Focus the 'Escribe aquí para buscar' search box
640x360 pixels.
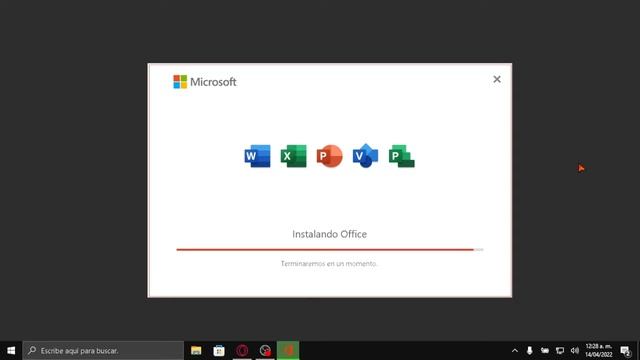[x=103, y=351]
